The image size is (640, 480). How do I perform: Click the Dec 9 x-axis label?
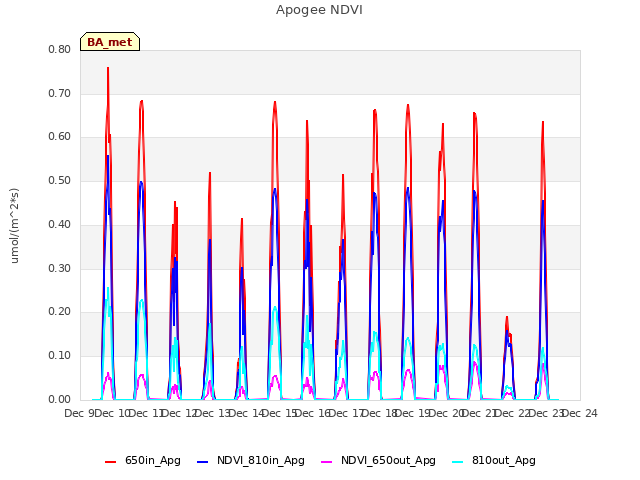[x=80, y=413]
